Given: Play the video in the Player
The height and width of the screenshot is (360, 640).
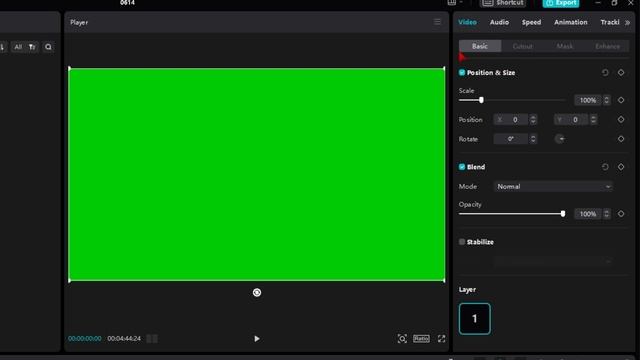Looking at the screenshot, I should click(x=257, y=339).
